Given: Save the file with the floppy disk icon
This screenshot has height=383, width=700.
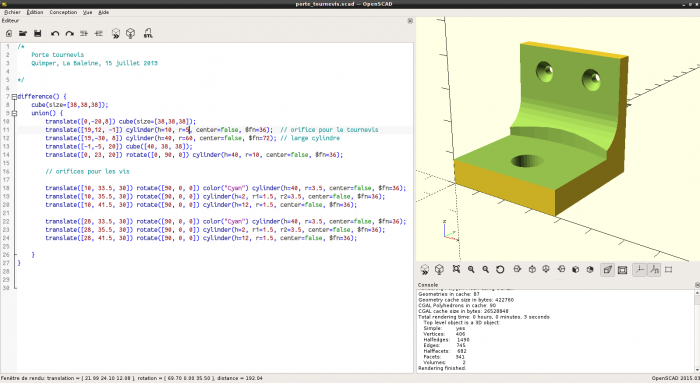Looking at the screenshot, I should (x=38, y=33).
